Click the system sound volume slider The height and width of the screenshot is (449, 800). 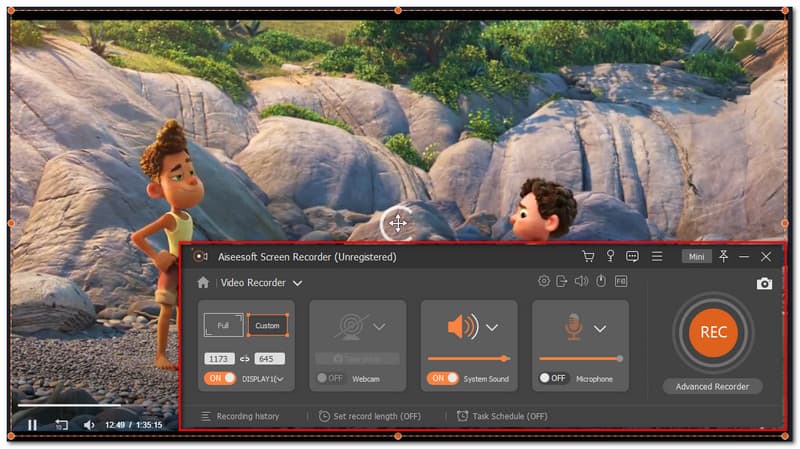[468, 359]
